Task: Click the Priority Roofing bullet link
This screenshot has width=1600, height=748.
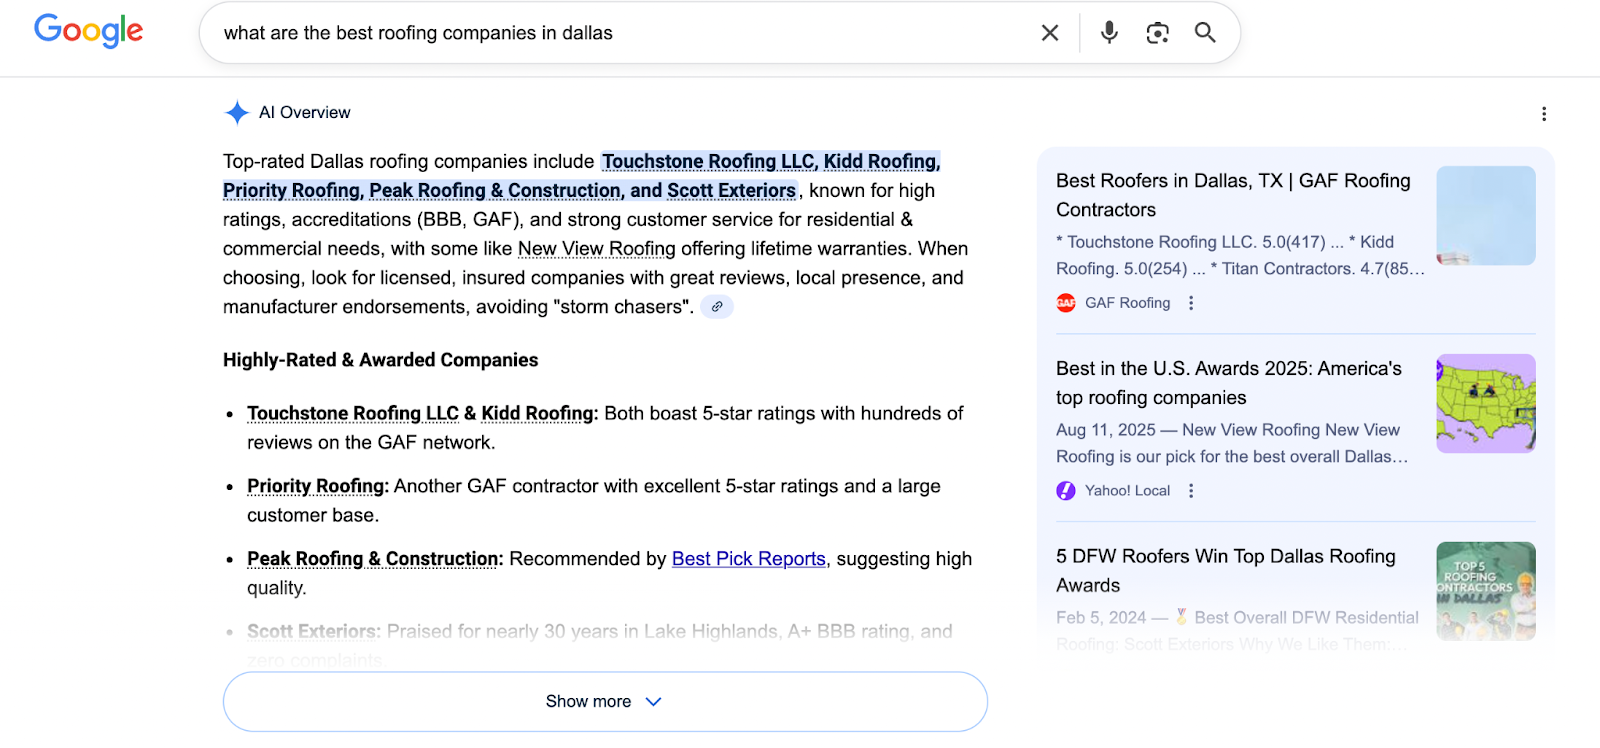Action: click(x=316, y=487)
